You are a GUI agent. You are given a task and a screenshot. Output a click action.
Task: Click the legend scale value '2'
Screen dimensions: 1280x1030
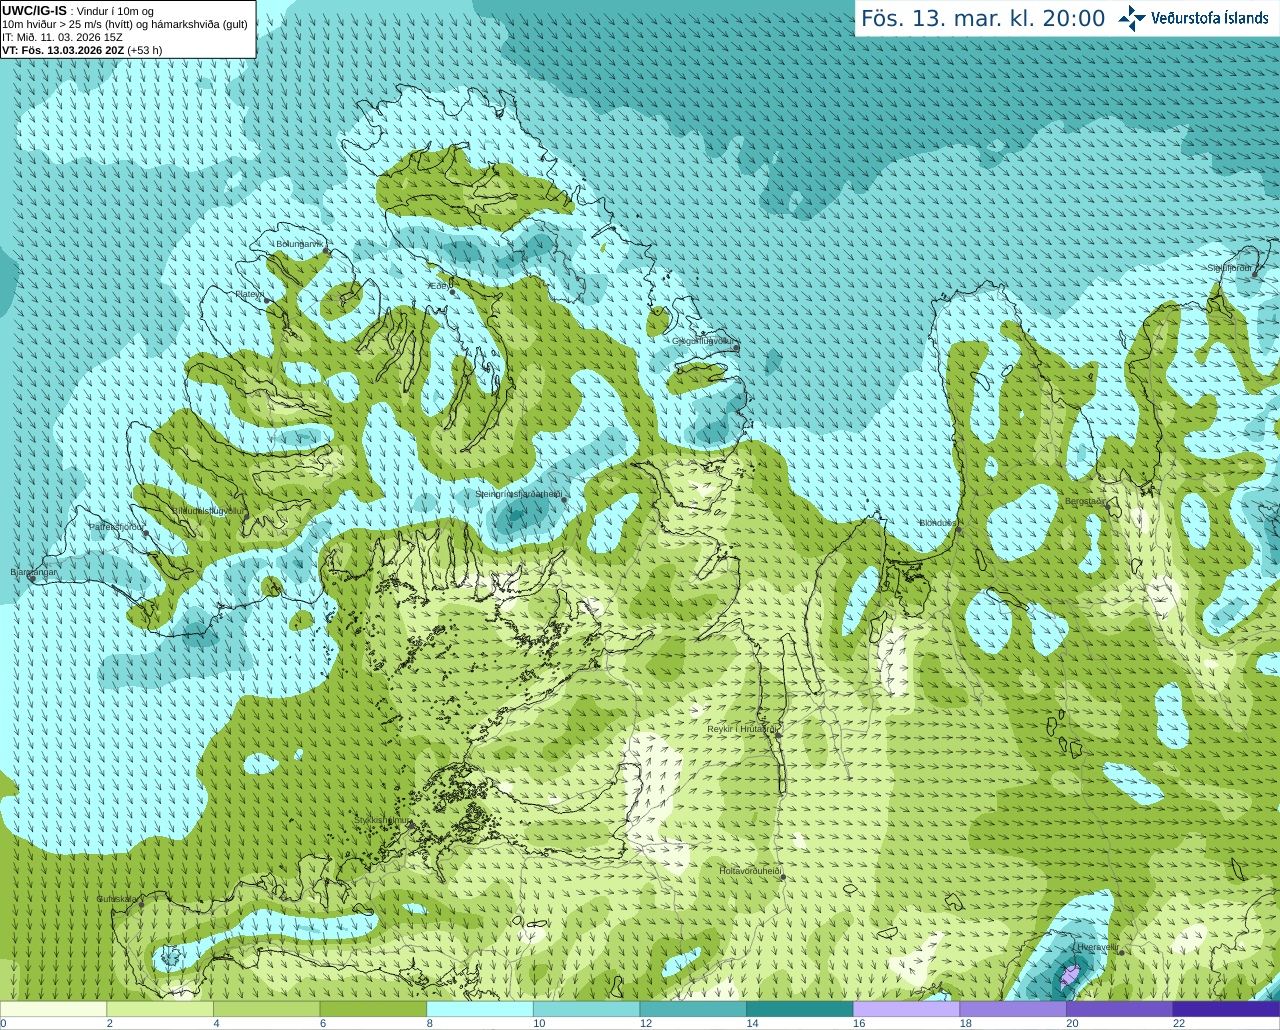click(x=108, y=1023)
